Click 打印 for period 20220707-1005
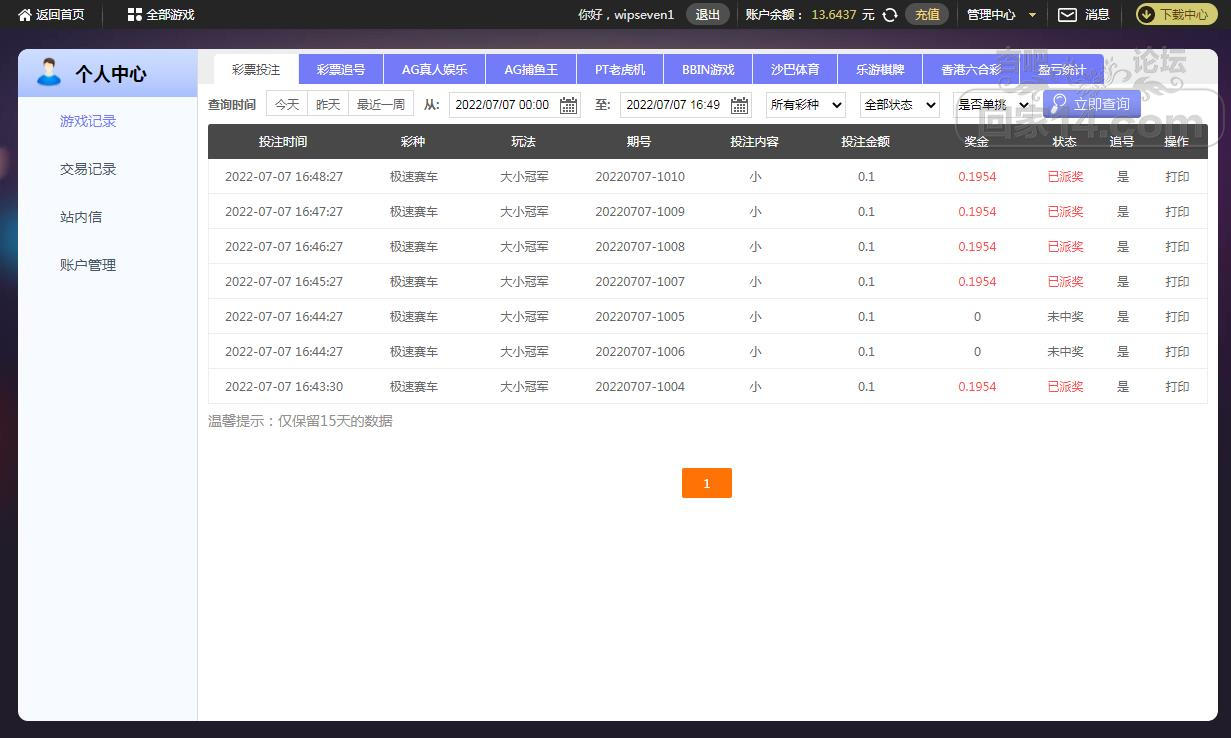1231x738 pixels. point(1177,317)
